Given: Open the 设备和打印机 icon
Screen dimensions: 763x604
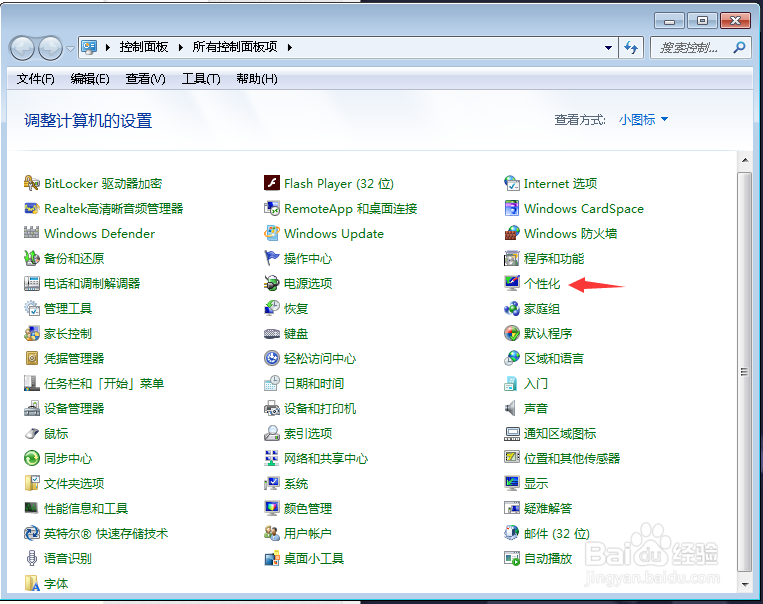Looking at the screenshot, I should tap(272, 408).
